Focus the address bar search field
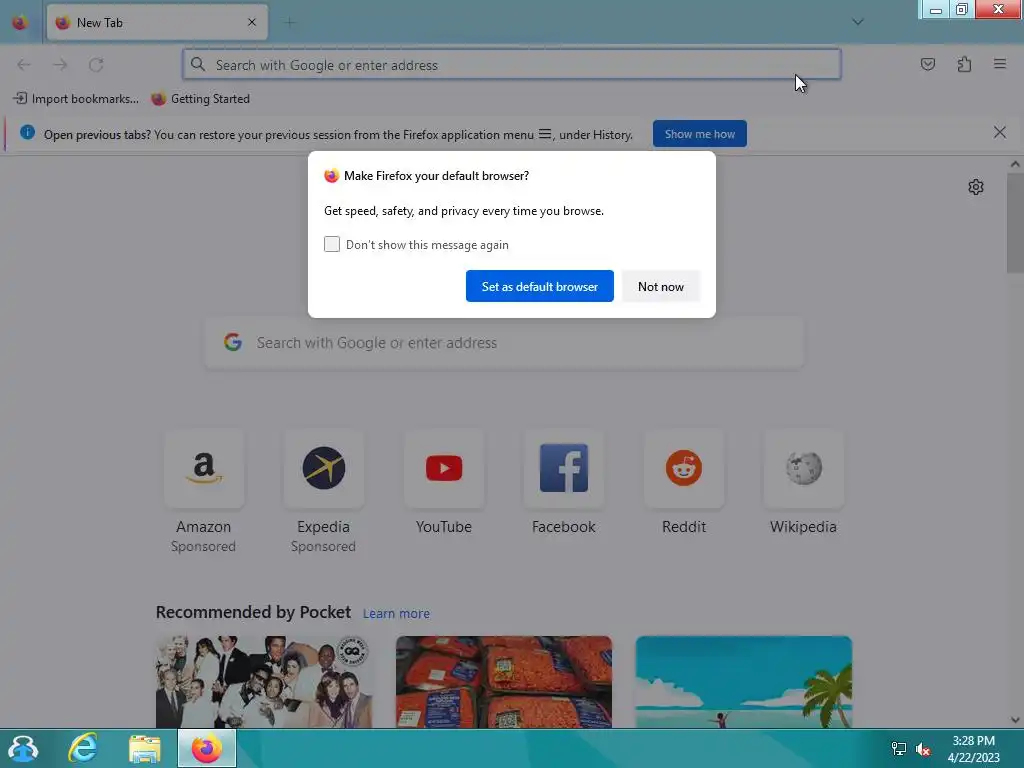The width and height of the screenshot is (1024, 768). coord(511,64)
